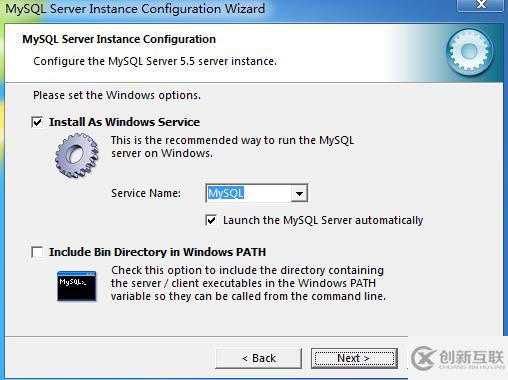Click the 'Install As Windows Service' label
This screenshot has width=508, height=380.
click(124, 122)
